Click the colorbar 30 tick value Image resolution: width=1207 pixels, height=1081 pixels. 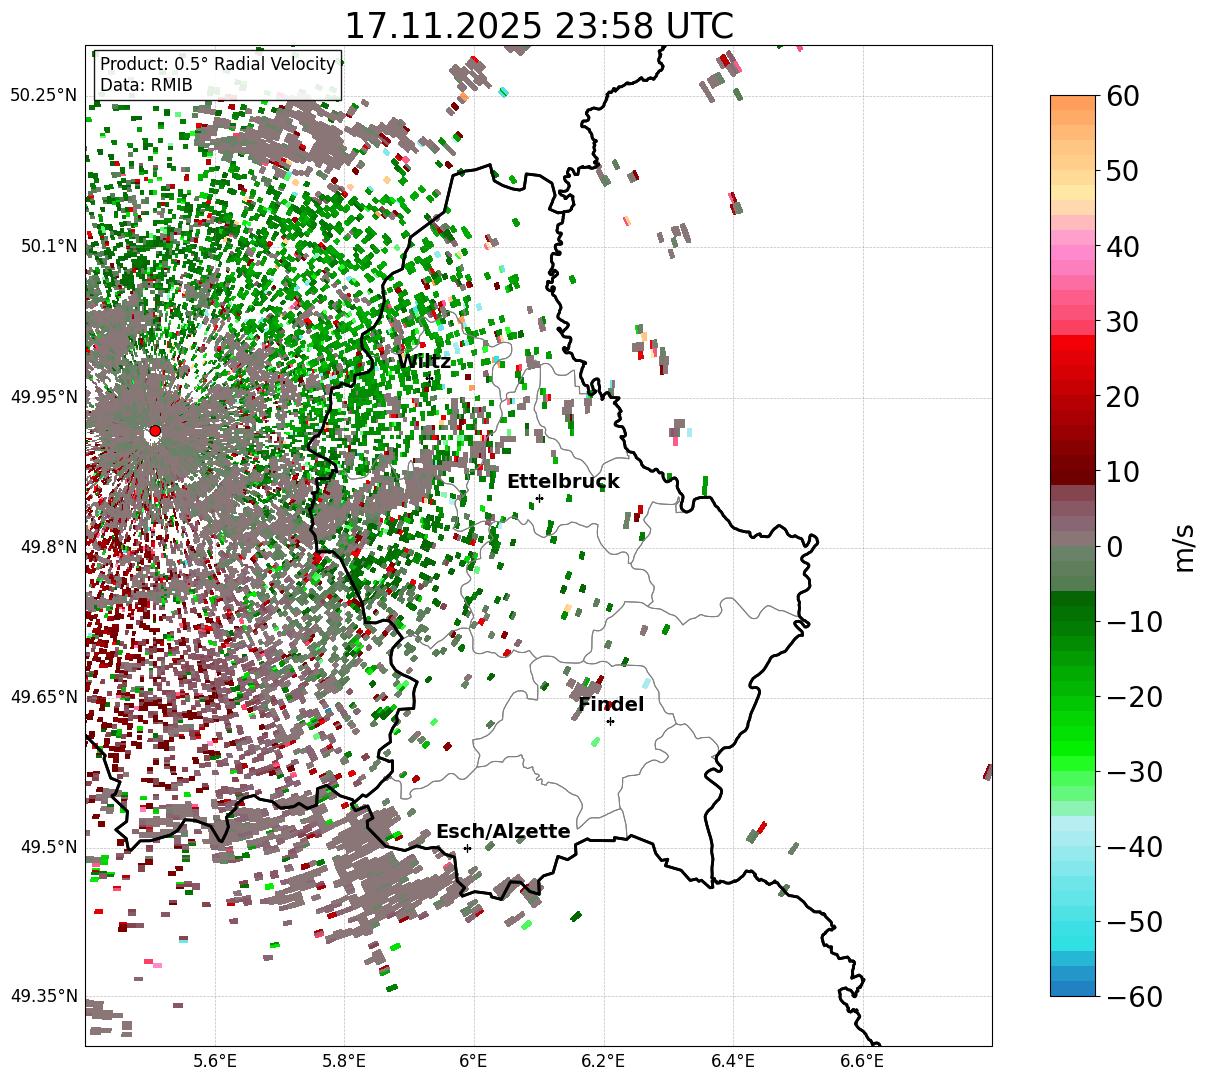1121,321
